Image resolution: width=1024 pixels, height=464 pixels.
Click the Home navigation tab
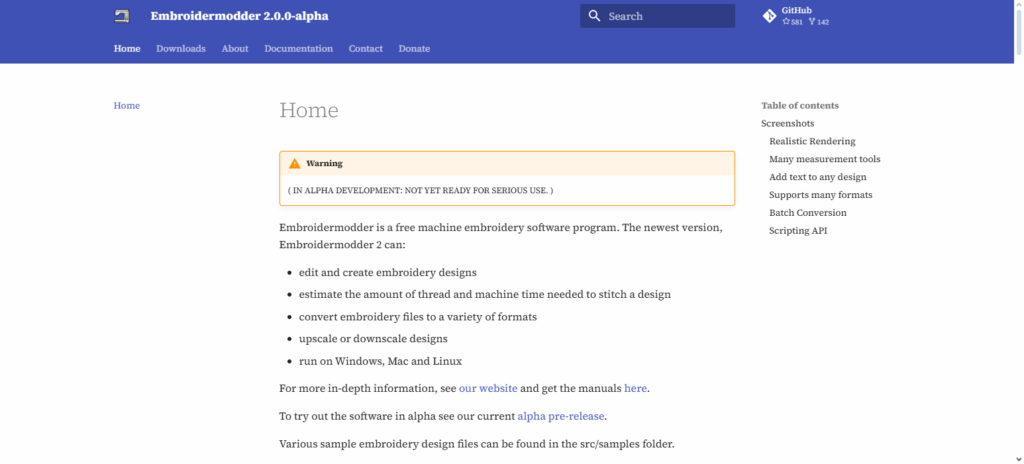tap(127, 49)
